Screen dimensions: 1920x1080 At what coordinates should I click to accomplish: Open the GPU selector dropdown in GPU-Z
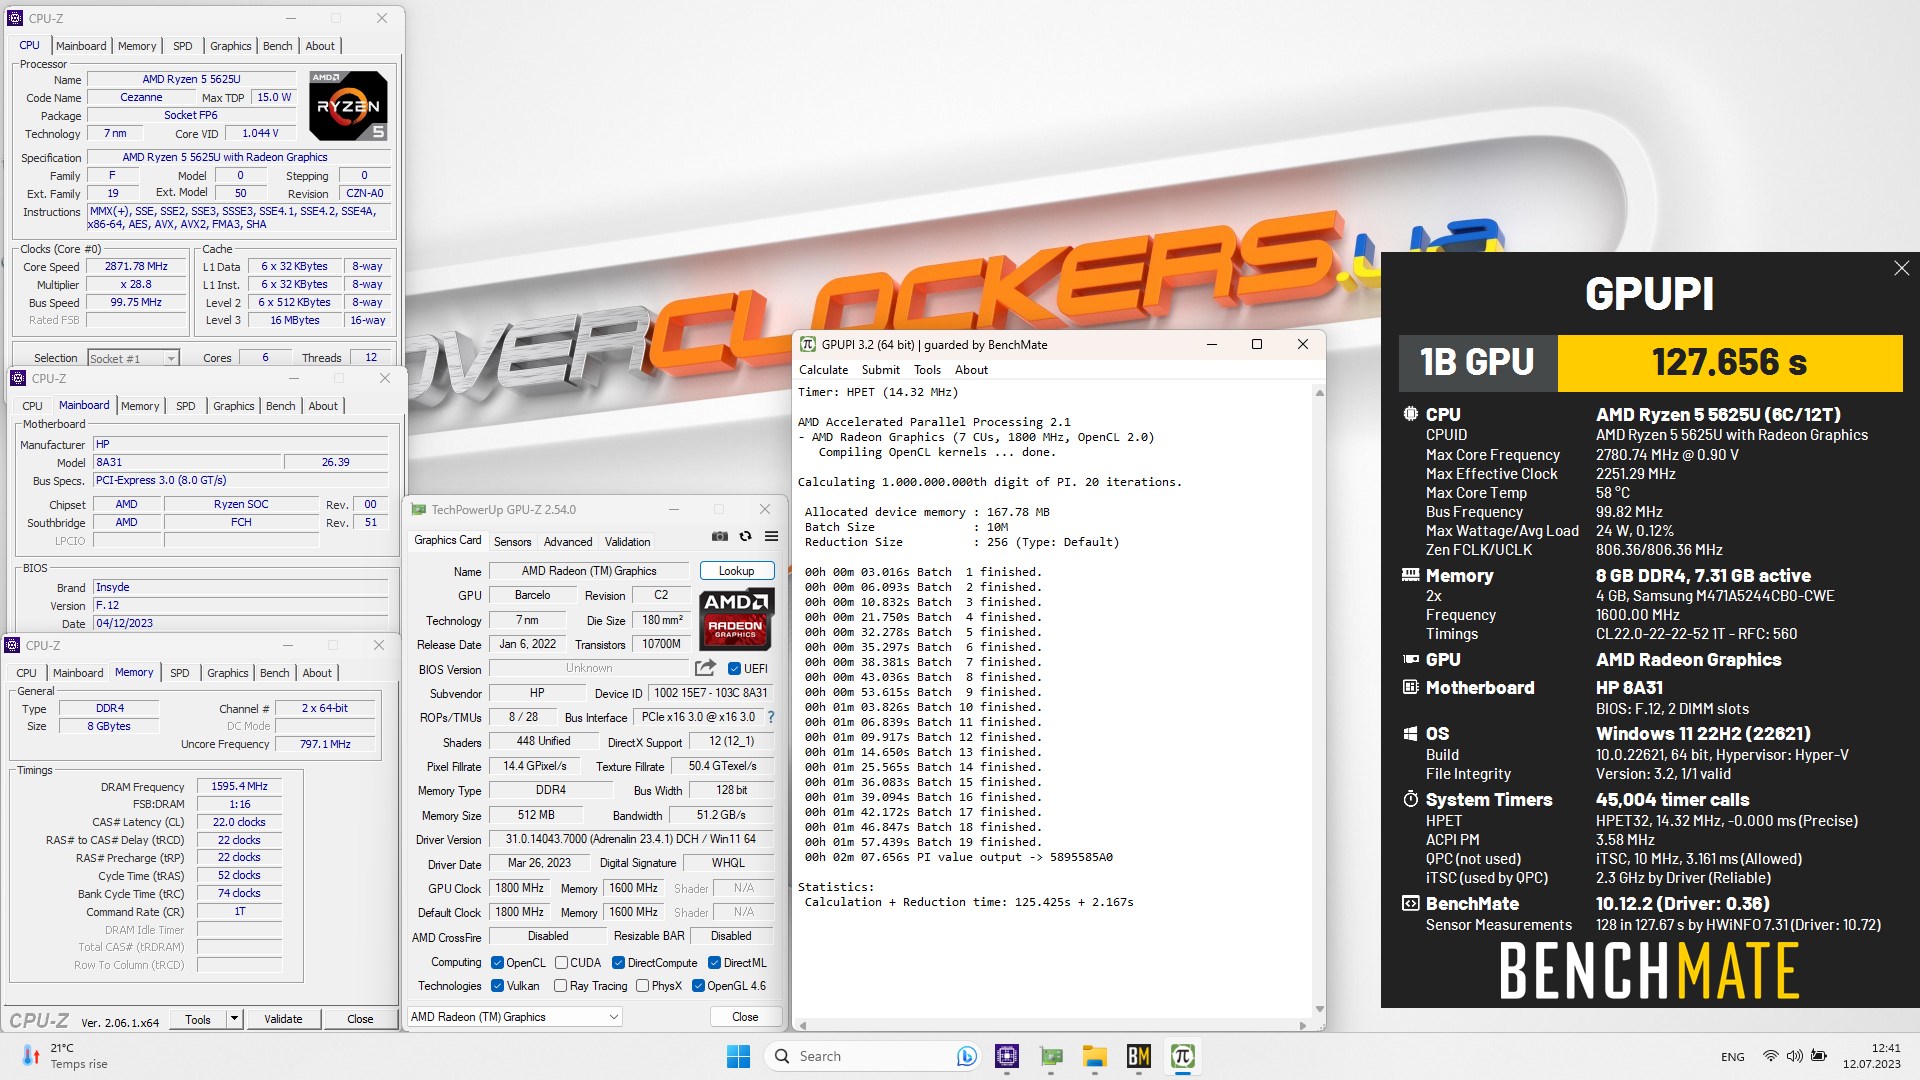pyautogui.click(x=515, y=1017)
